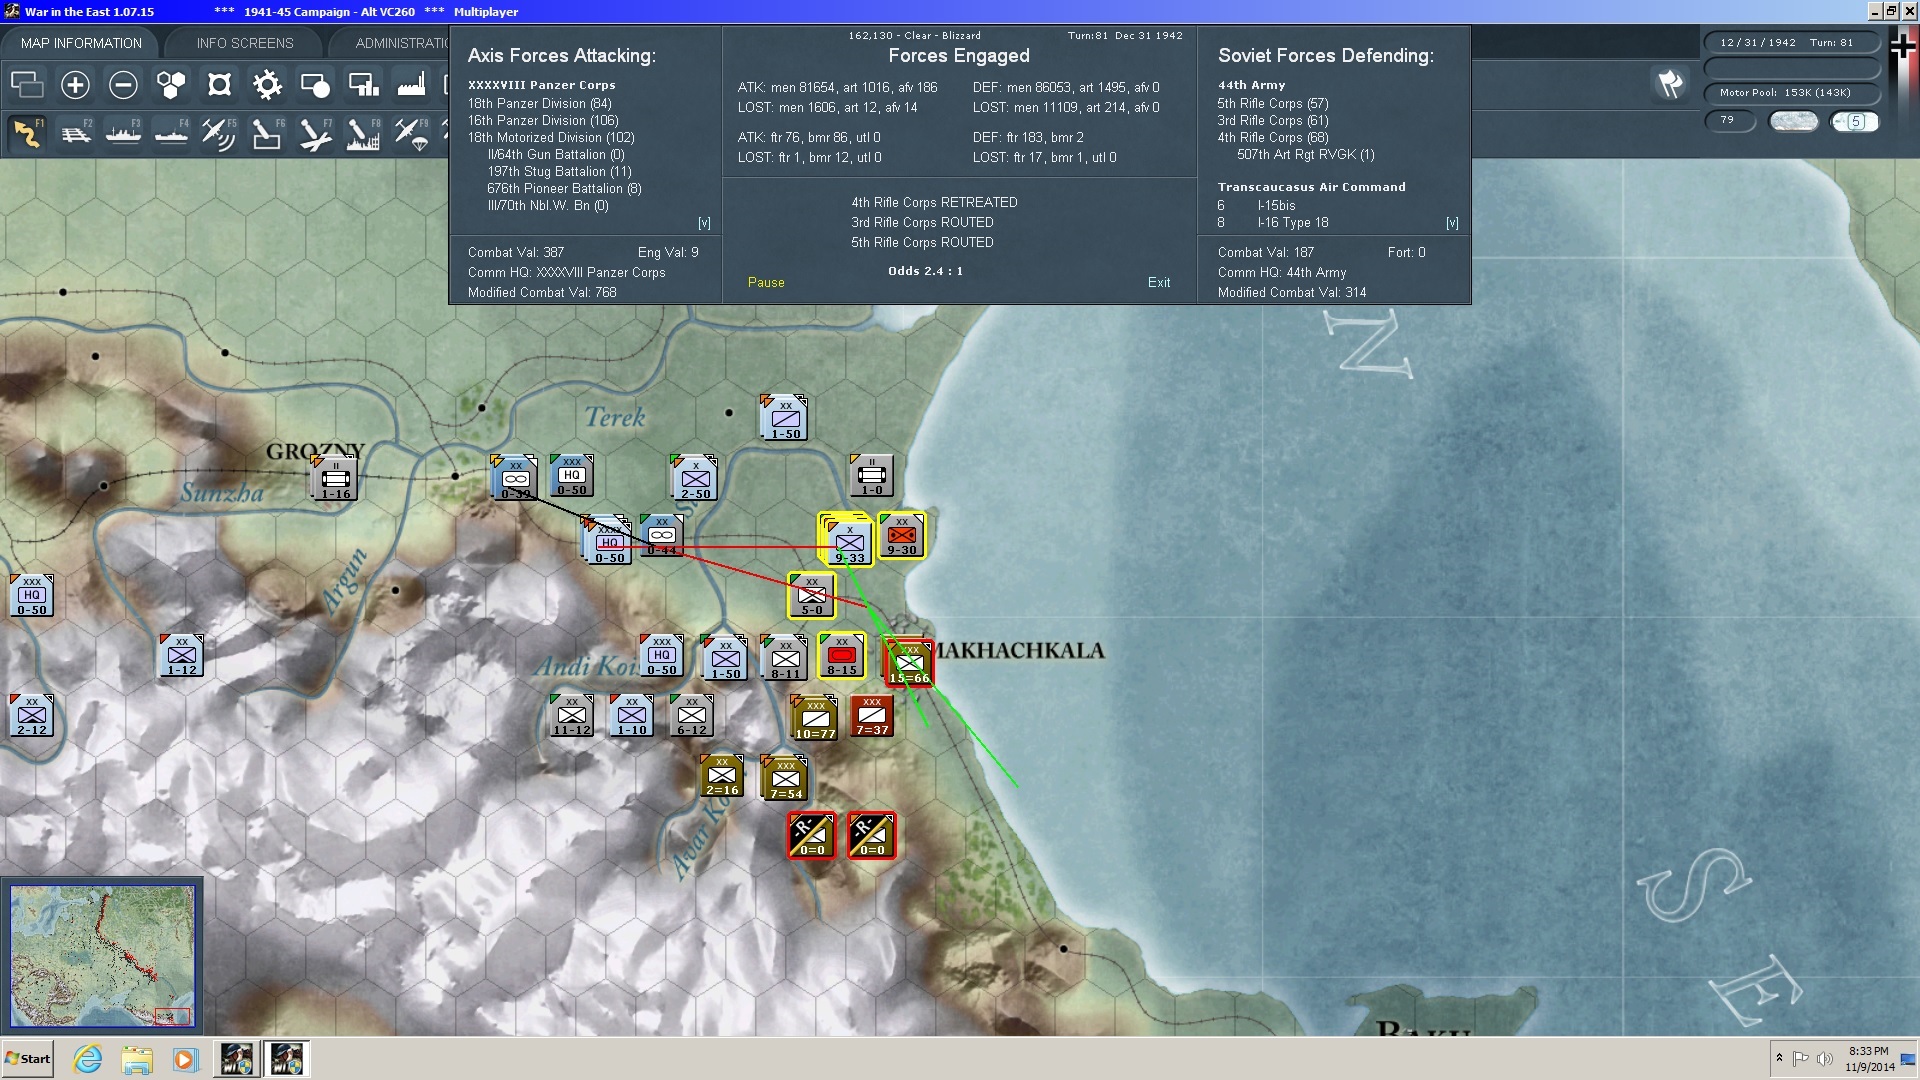The height and width of the screenshot is (1080, 1920).
Task: Select the F8 bomb city mode icon
Action: pos(363,134)
